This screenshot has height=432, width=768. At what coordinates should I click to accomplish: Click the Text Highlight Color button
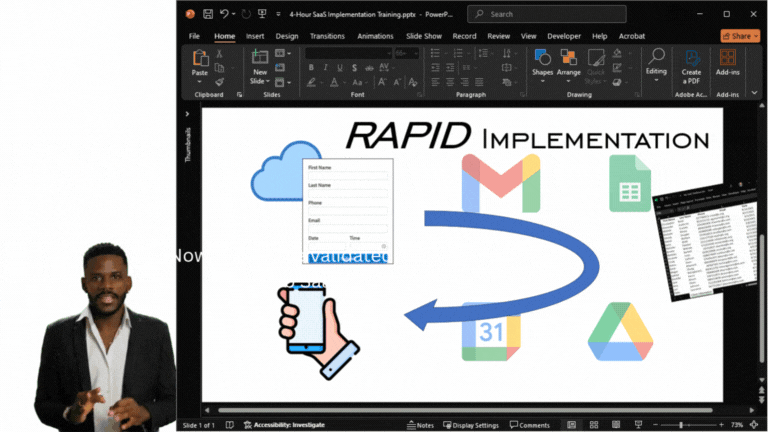coord(311,82)
